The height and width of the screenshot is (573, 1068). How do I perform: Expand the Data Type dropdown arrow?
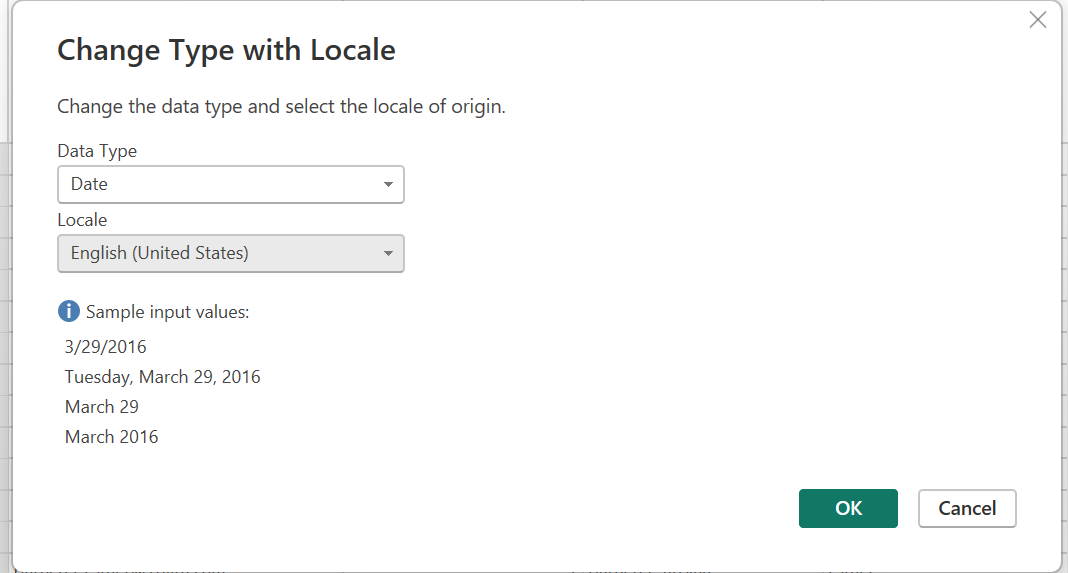tap(388, 185)
